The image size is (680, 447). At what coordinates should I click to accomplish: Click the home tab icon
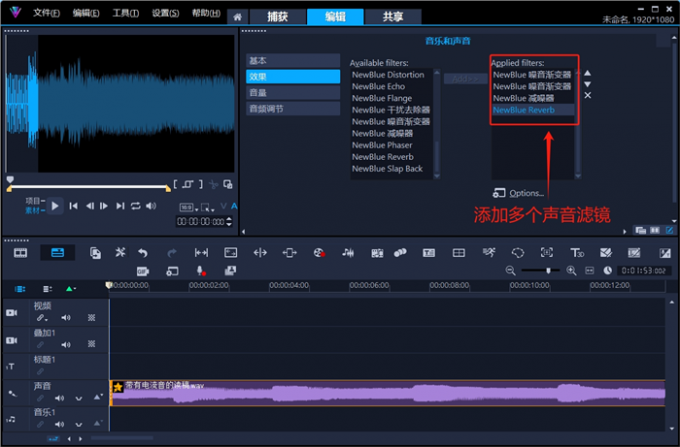[237, 17]
